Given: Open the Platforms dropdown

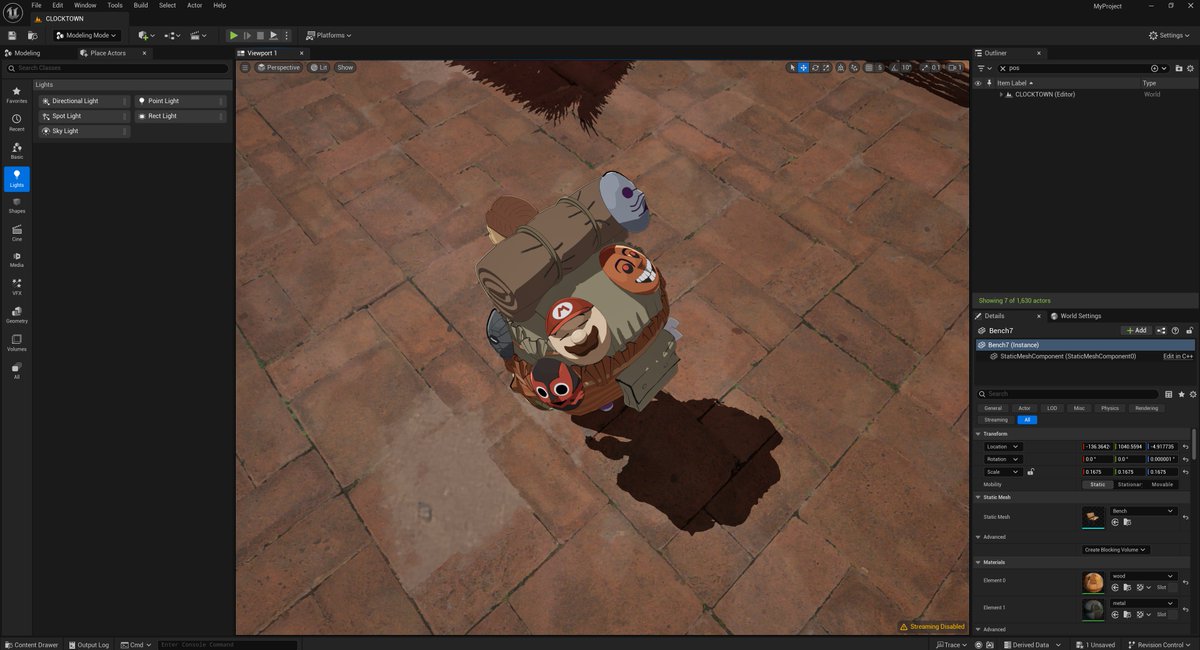Looking at the screenshot, I should pyautogui.click(x=329, y=35).
